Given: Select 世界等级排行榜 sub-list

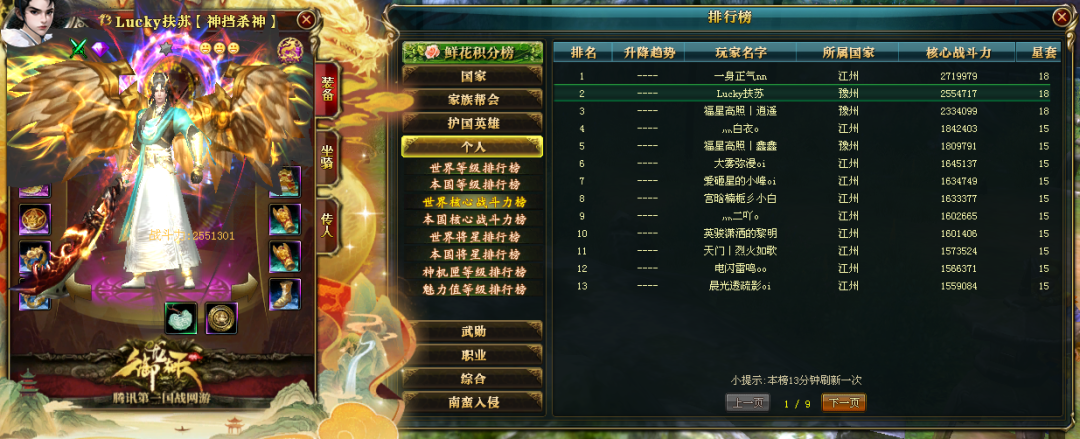Looking at the screenshot, I should [475, 168].
